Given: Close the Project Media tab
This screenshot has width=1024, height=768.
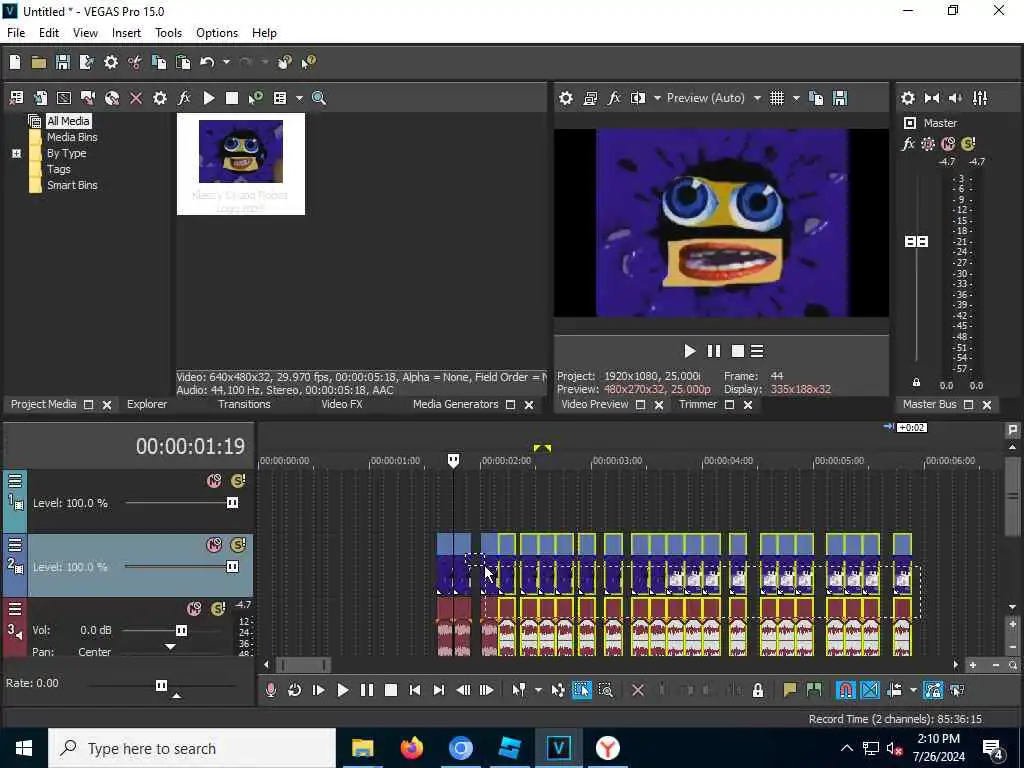Looking at the screenshot, I should 107,405.
